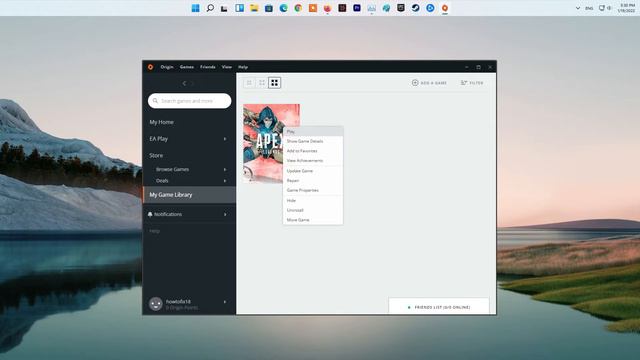Select Play in the context menu
The image size is (640, 360).
pos(313,131)
